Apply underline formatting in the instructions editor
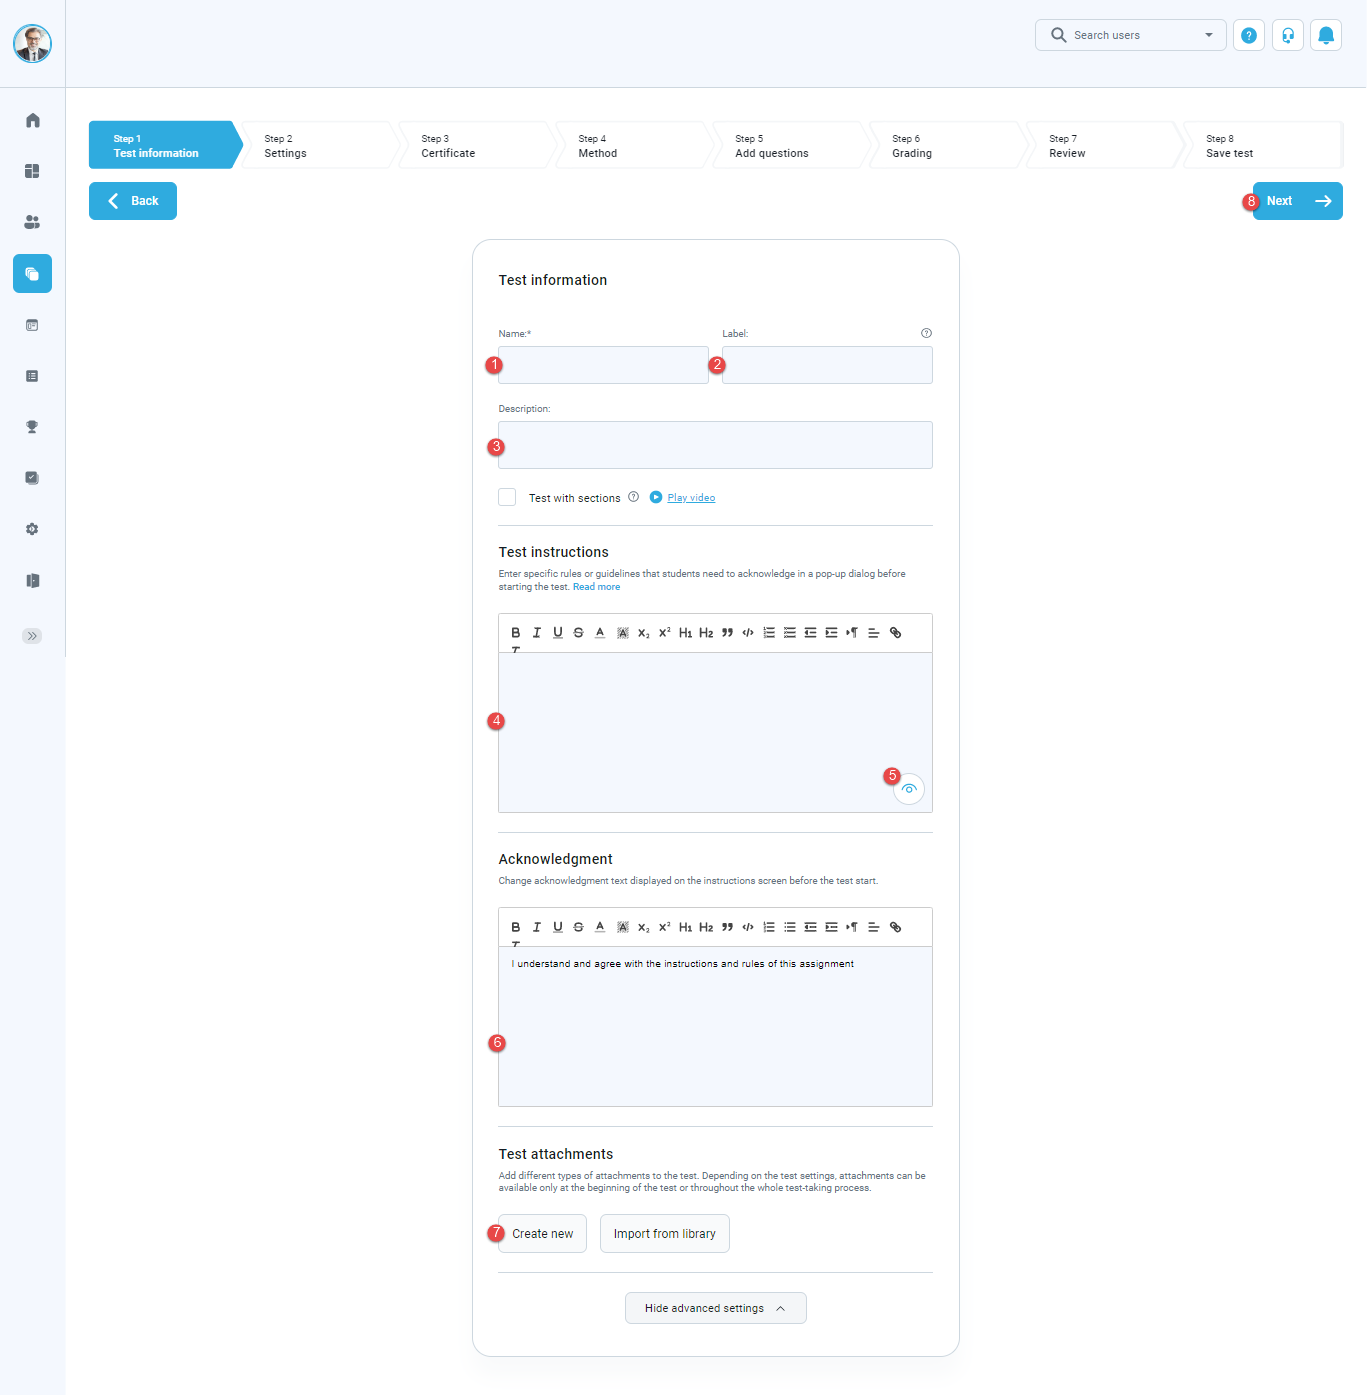 [x=558, y=632]
